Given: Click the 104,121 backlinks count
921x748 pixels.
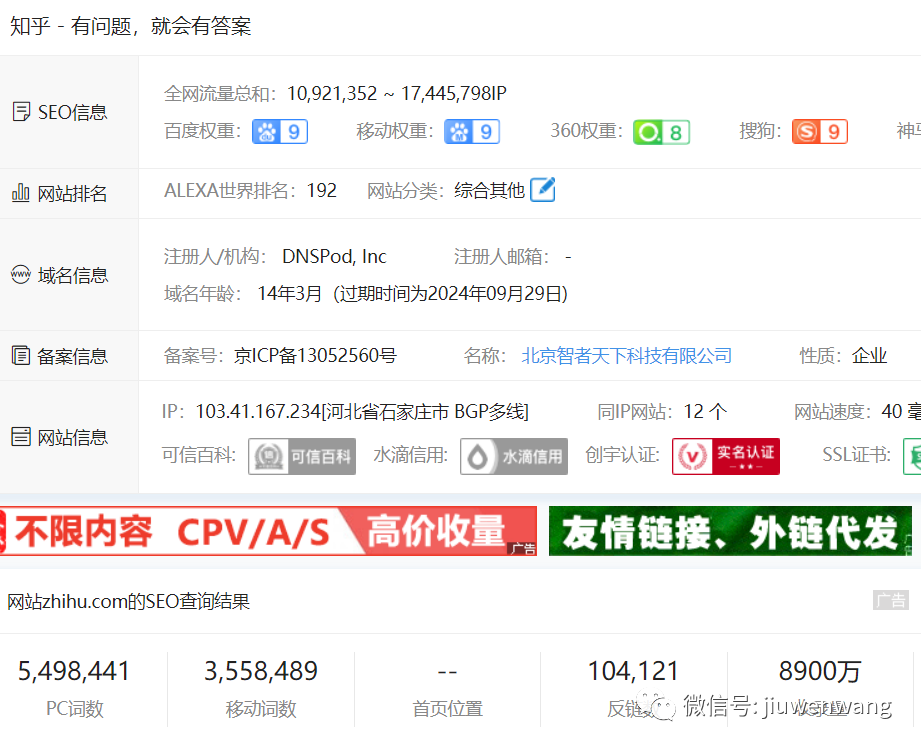Looking at the screenshot, I should point(633,671).
